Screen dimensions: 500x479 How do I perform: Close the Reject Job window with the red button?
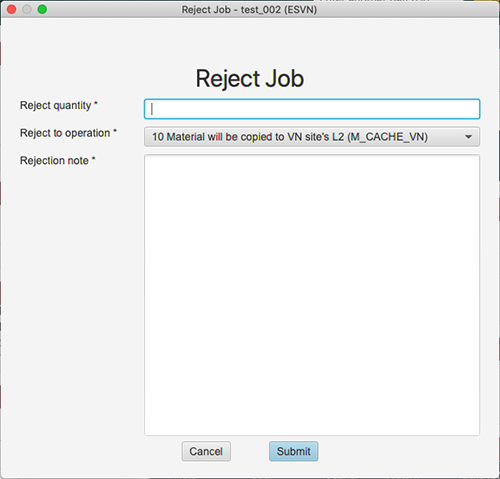point(12,9)
